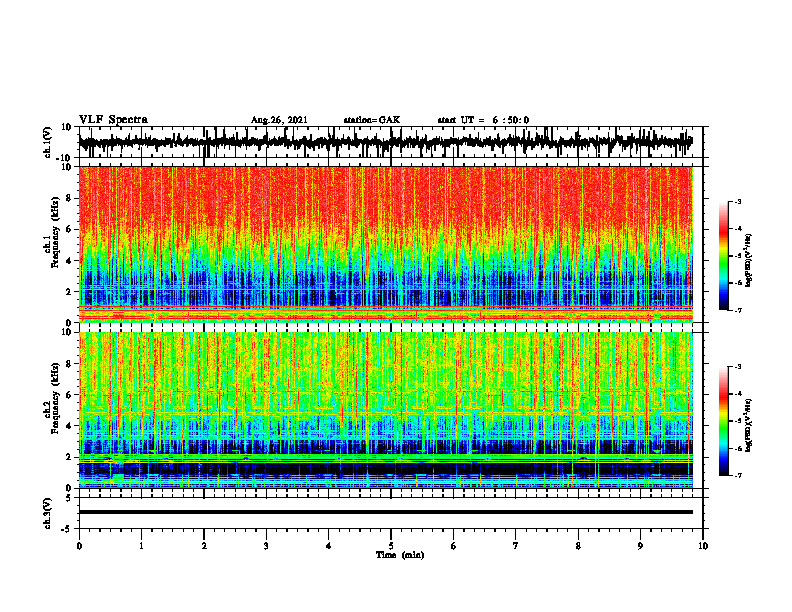Click time-axis tick label "2"

coord(204,546)
